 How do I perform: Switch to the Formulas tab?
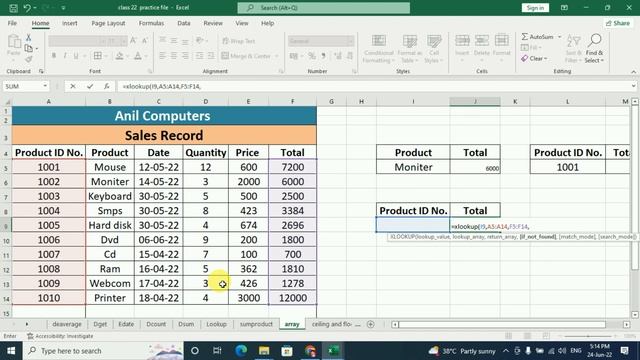[x=151, y=23]
